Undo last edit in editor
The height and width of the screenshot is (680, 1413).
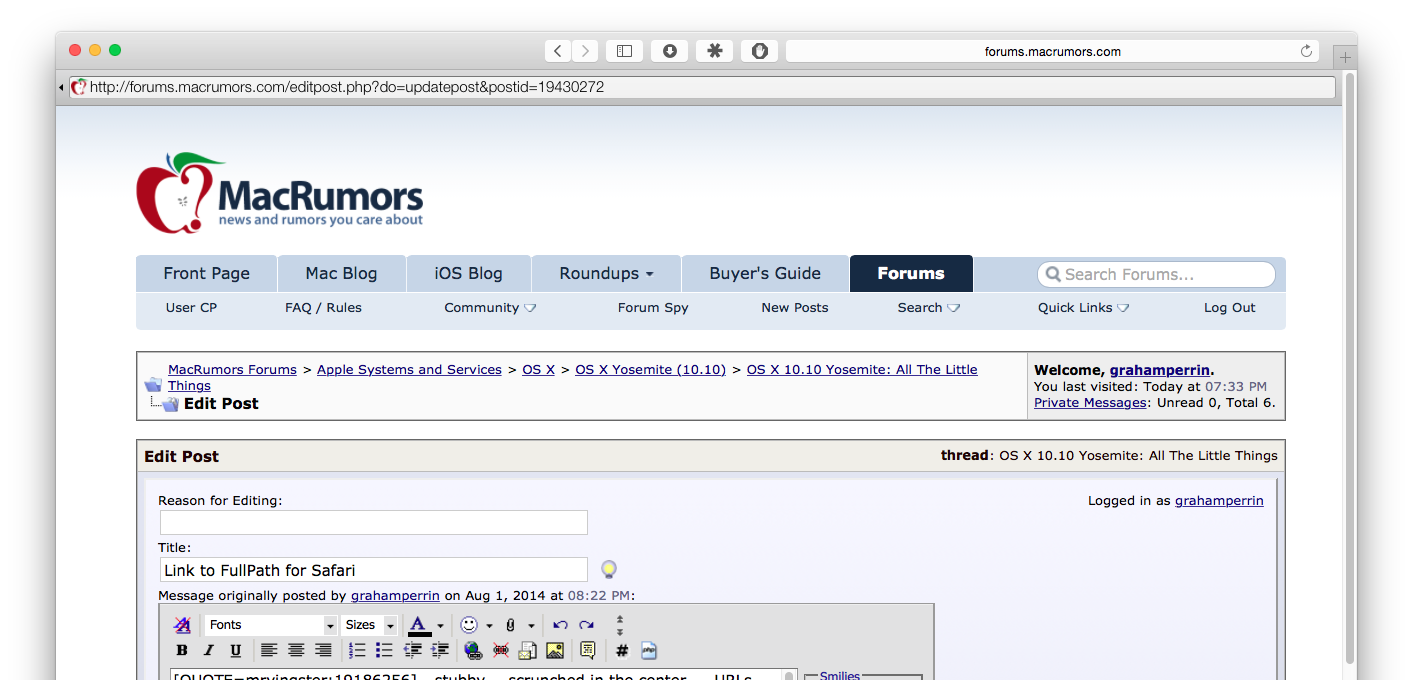click(x=560, y=625)
